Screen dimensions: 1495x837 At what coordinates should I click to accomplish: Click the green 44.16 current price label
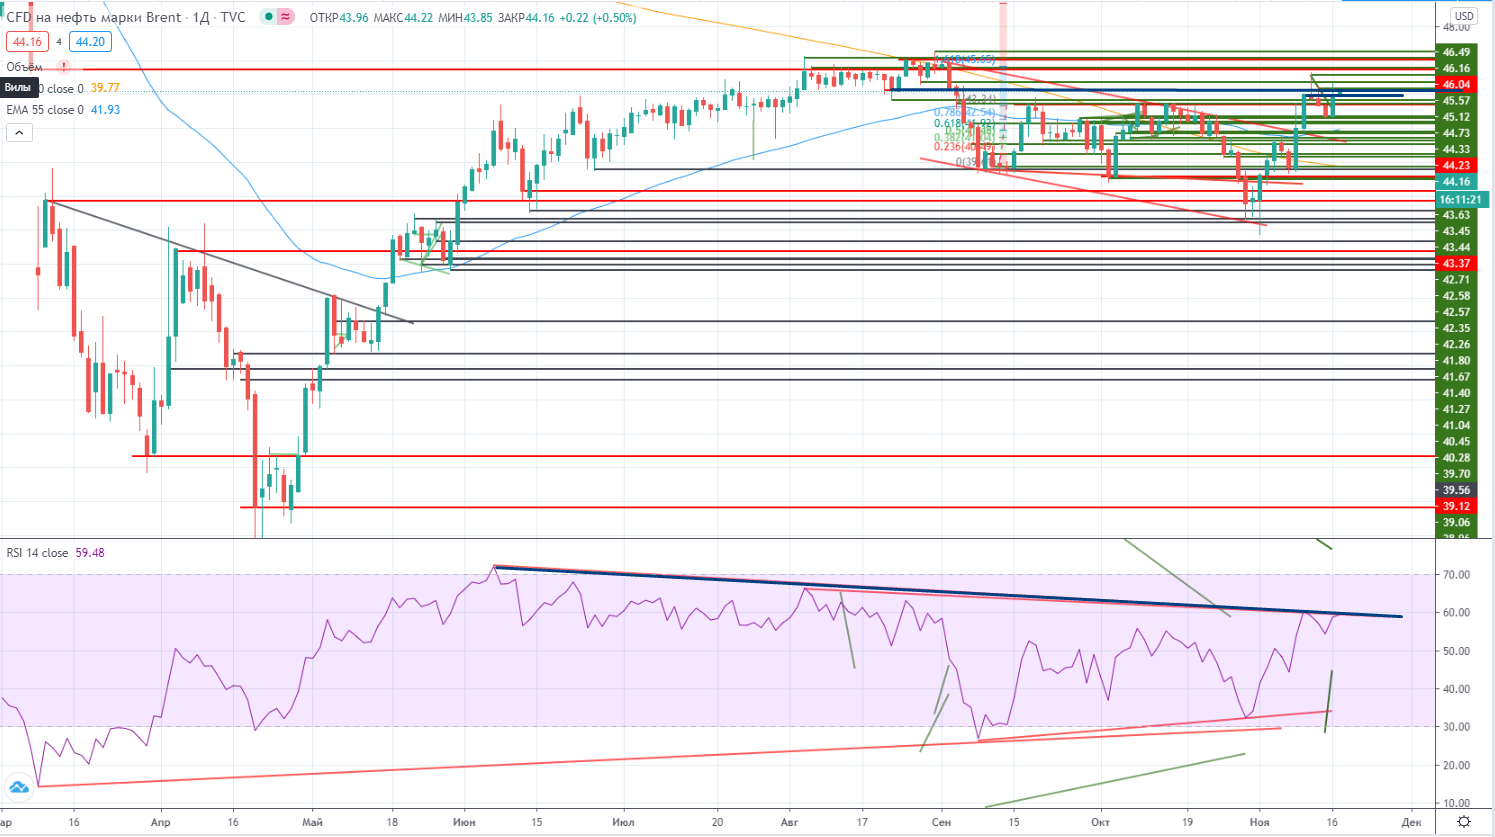click(1456, 182)
